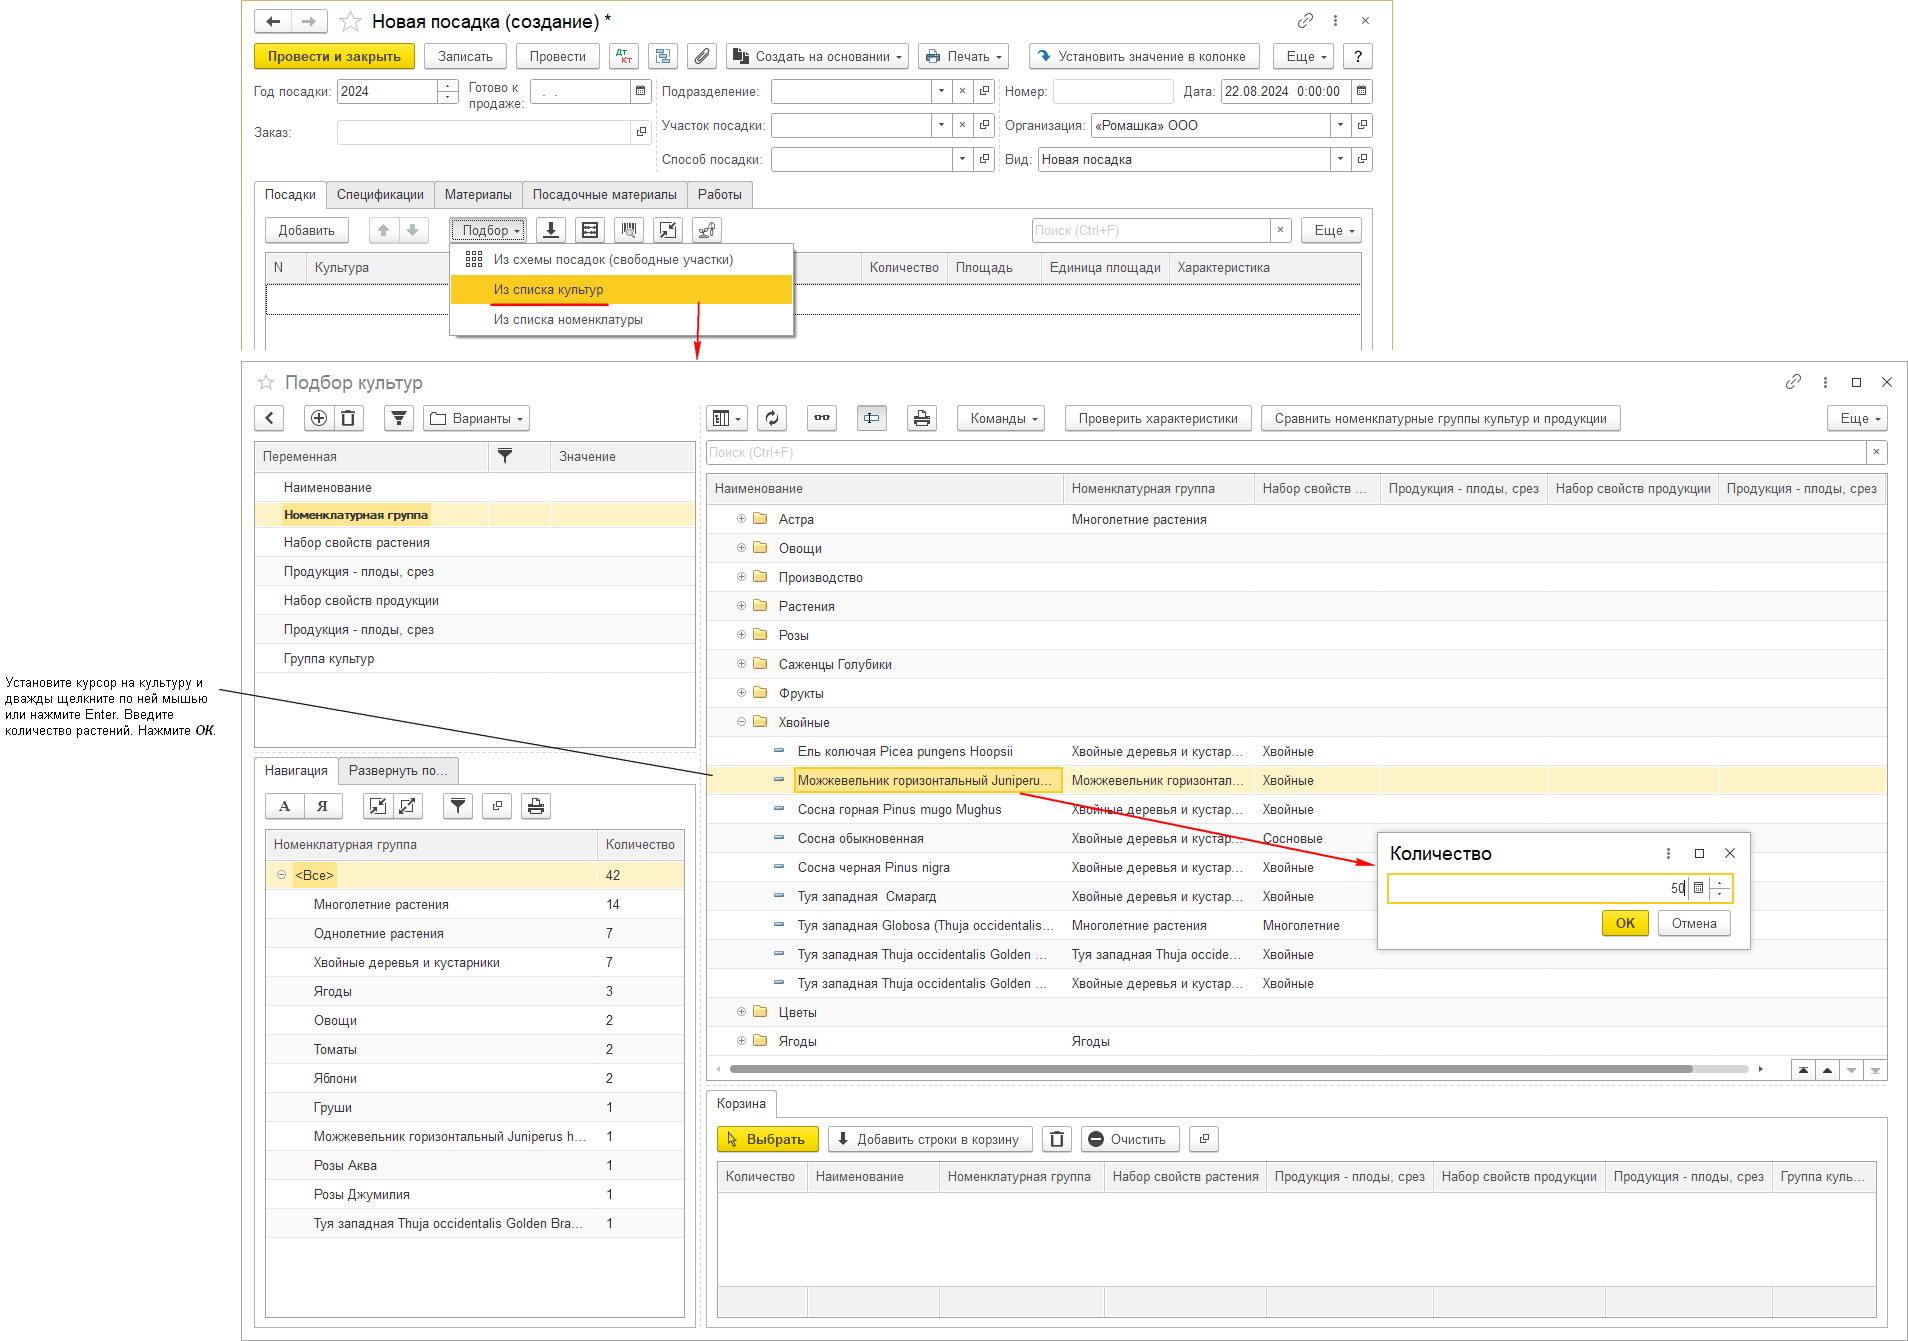This screenshot has height=1341, width=1908.
Task: Collapse the Хвойные folder
Action: pyautogui.click(x=741, y=722)
